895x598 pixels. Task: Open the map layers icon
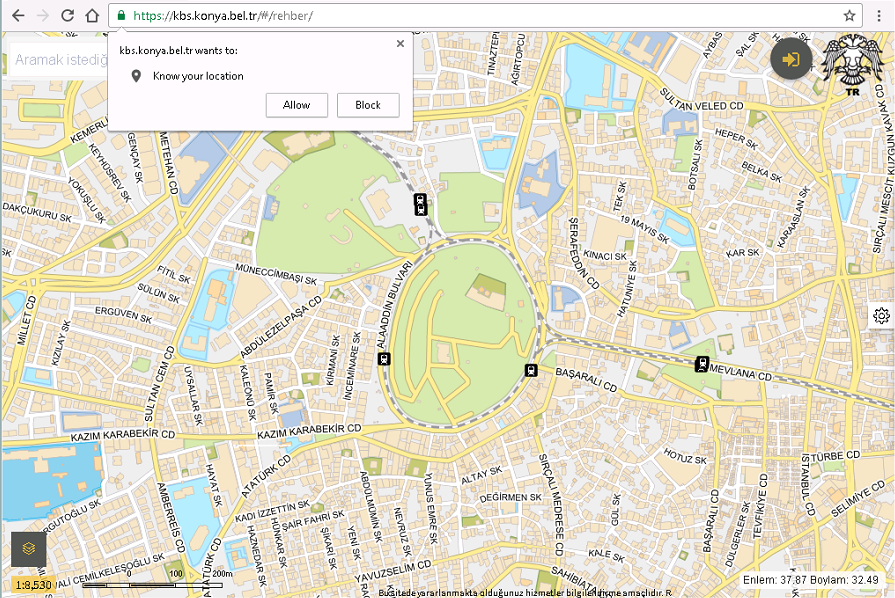tap(29, 548)
